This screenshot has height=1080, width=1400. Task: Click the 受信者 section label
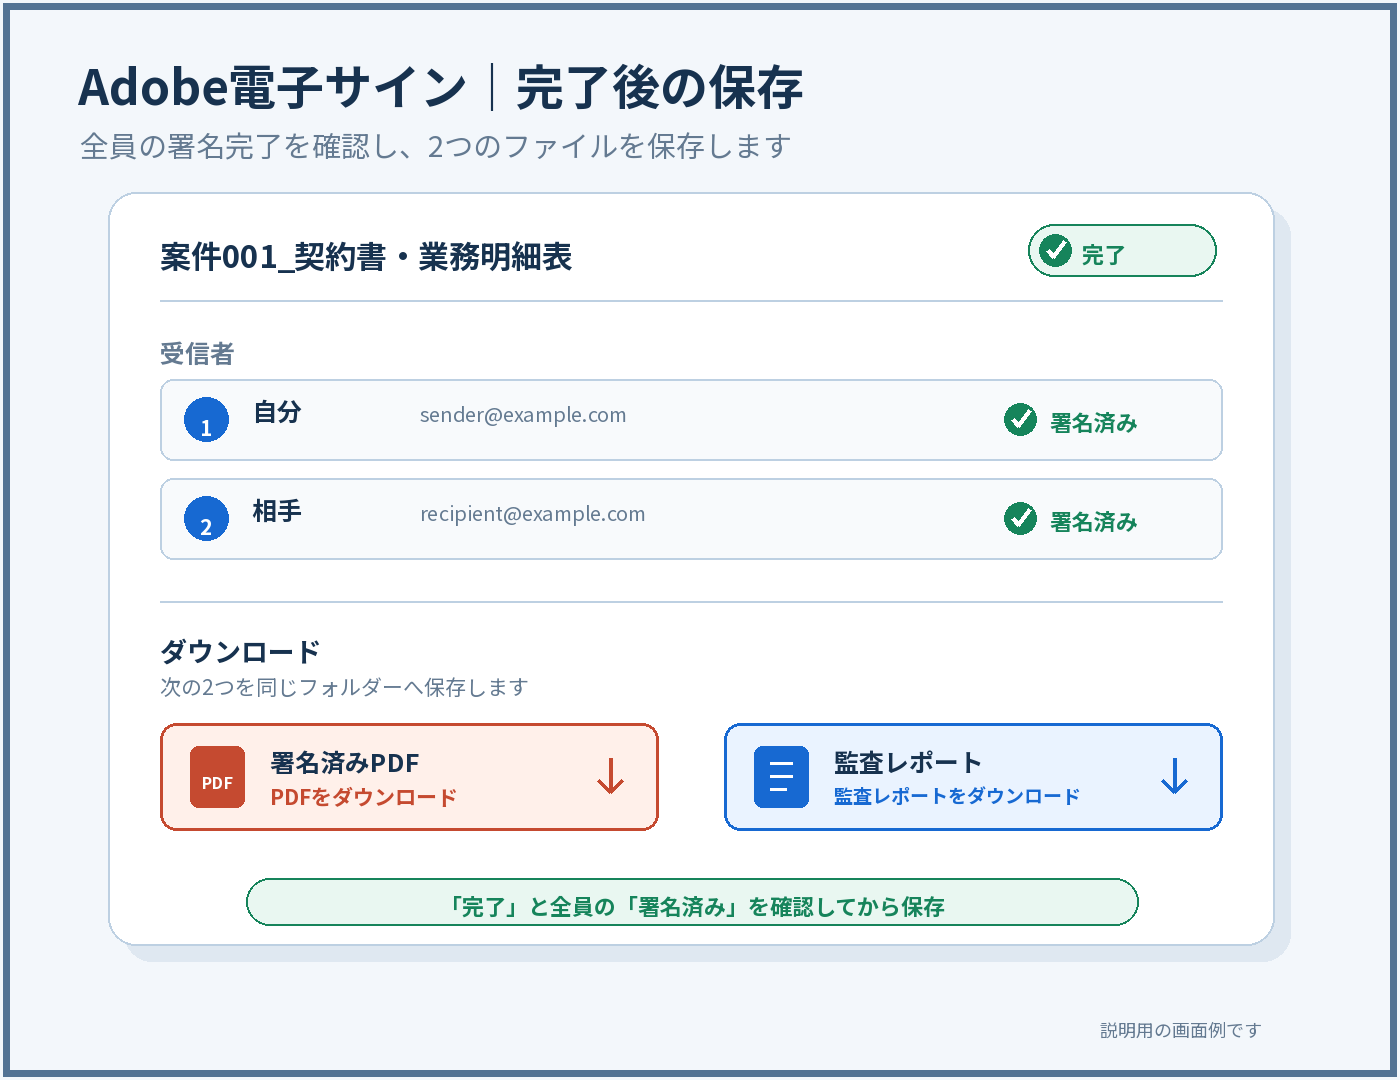tap(197, 354)
